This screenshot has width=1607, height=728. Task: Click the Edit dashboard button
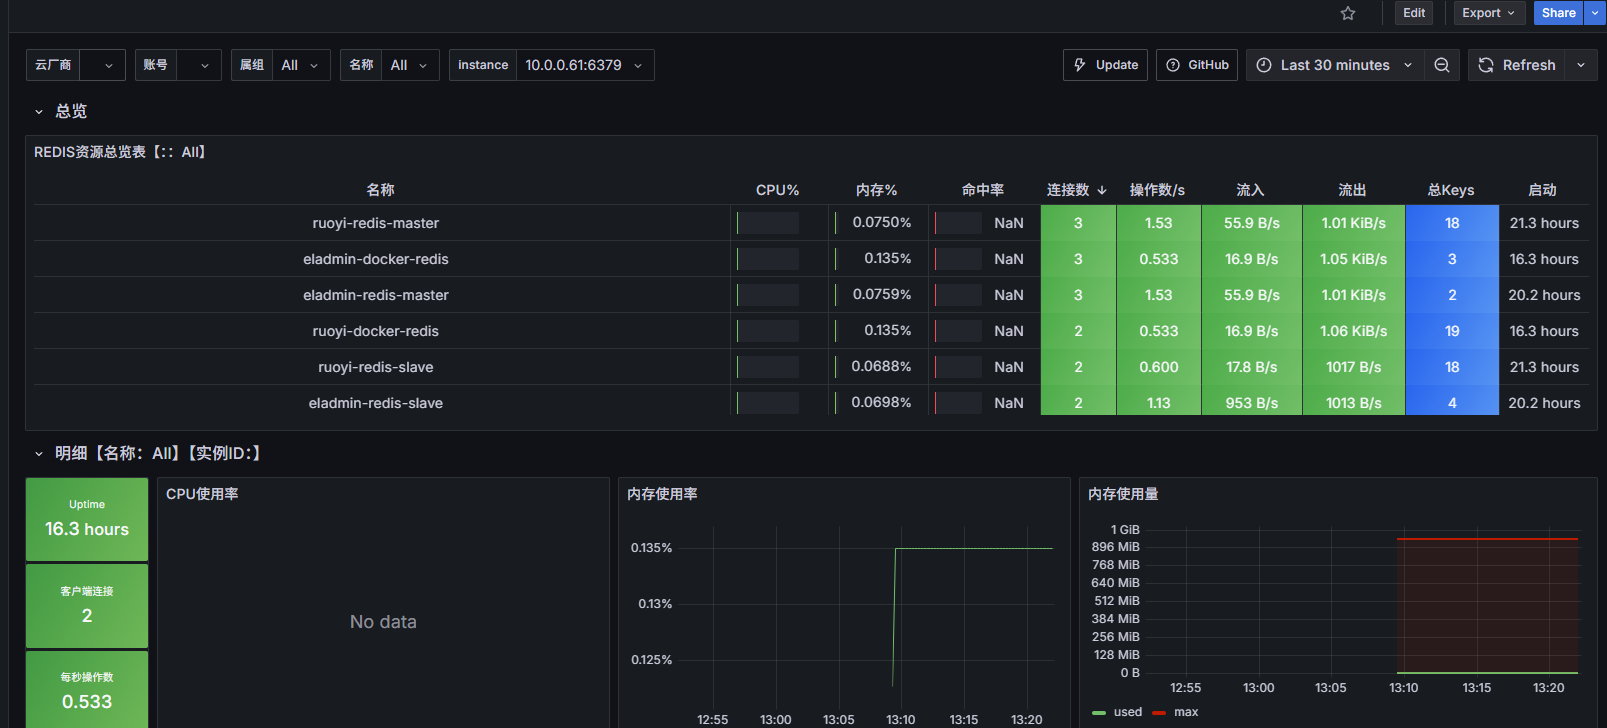[x=1414, y=13]
